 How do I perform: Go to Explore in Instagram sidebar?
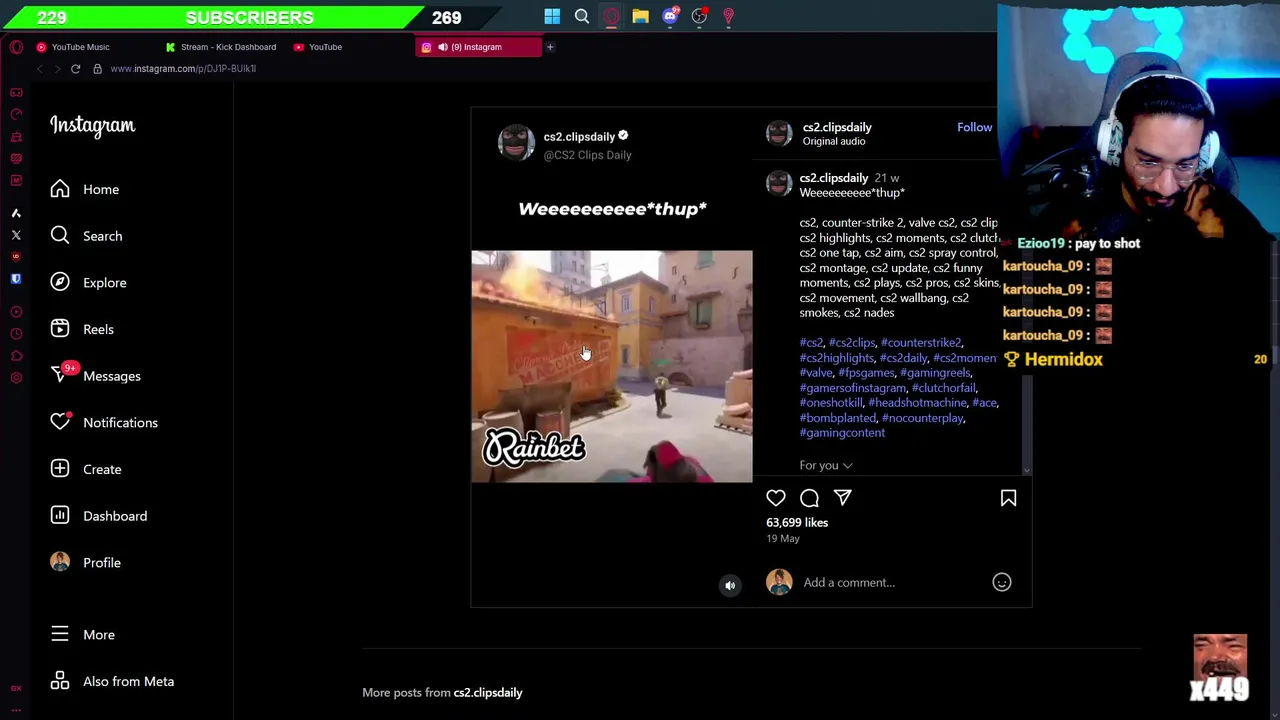point(89,282)
